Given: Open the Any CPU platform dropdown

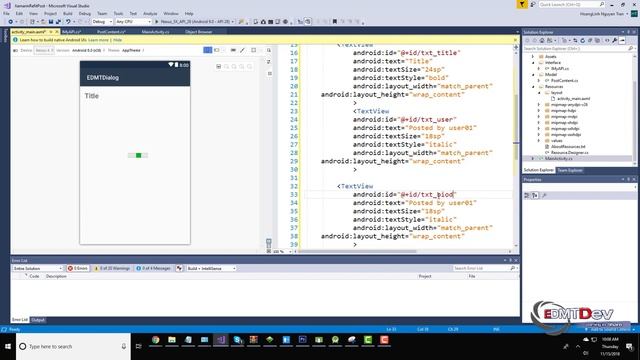Looking at the screenshot, I should [133, 22].
